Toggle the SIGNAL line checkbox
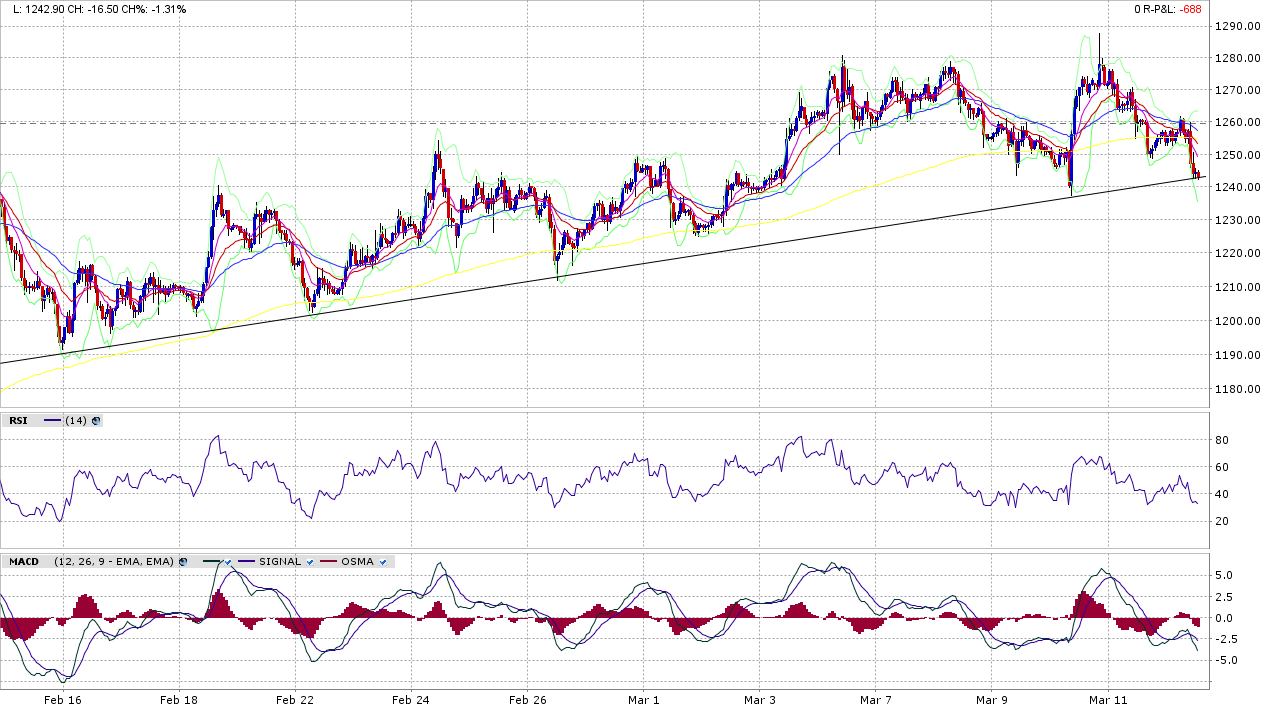1269x714 pixels. [x=310, y=562]
